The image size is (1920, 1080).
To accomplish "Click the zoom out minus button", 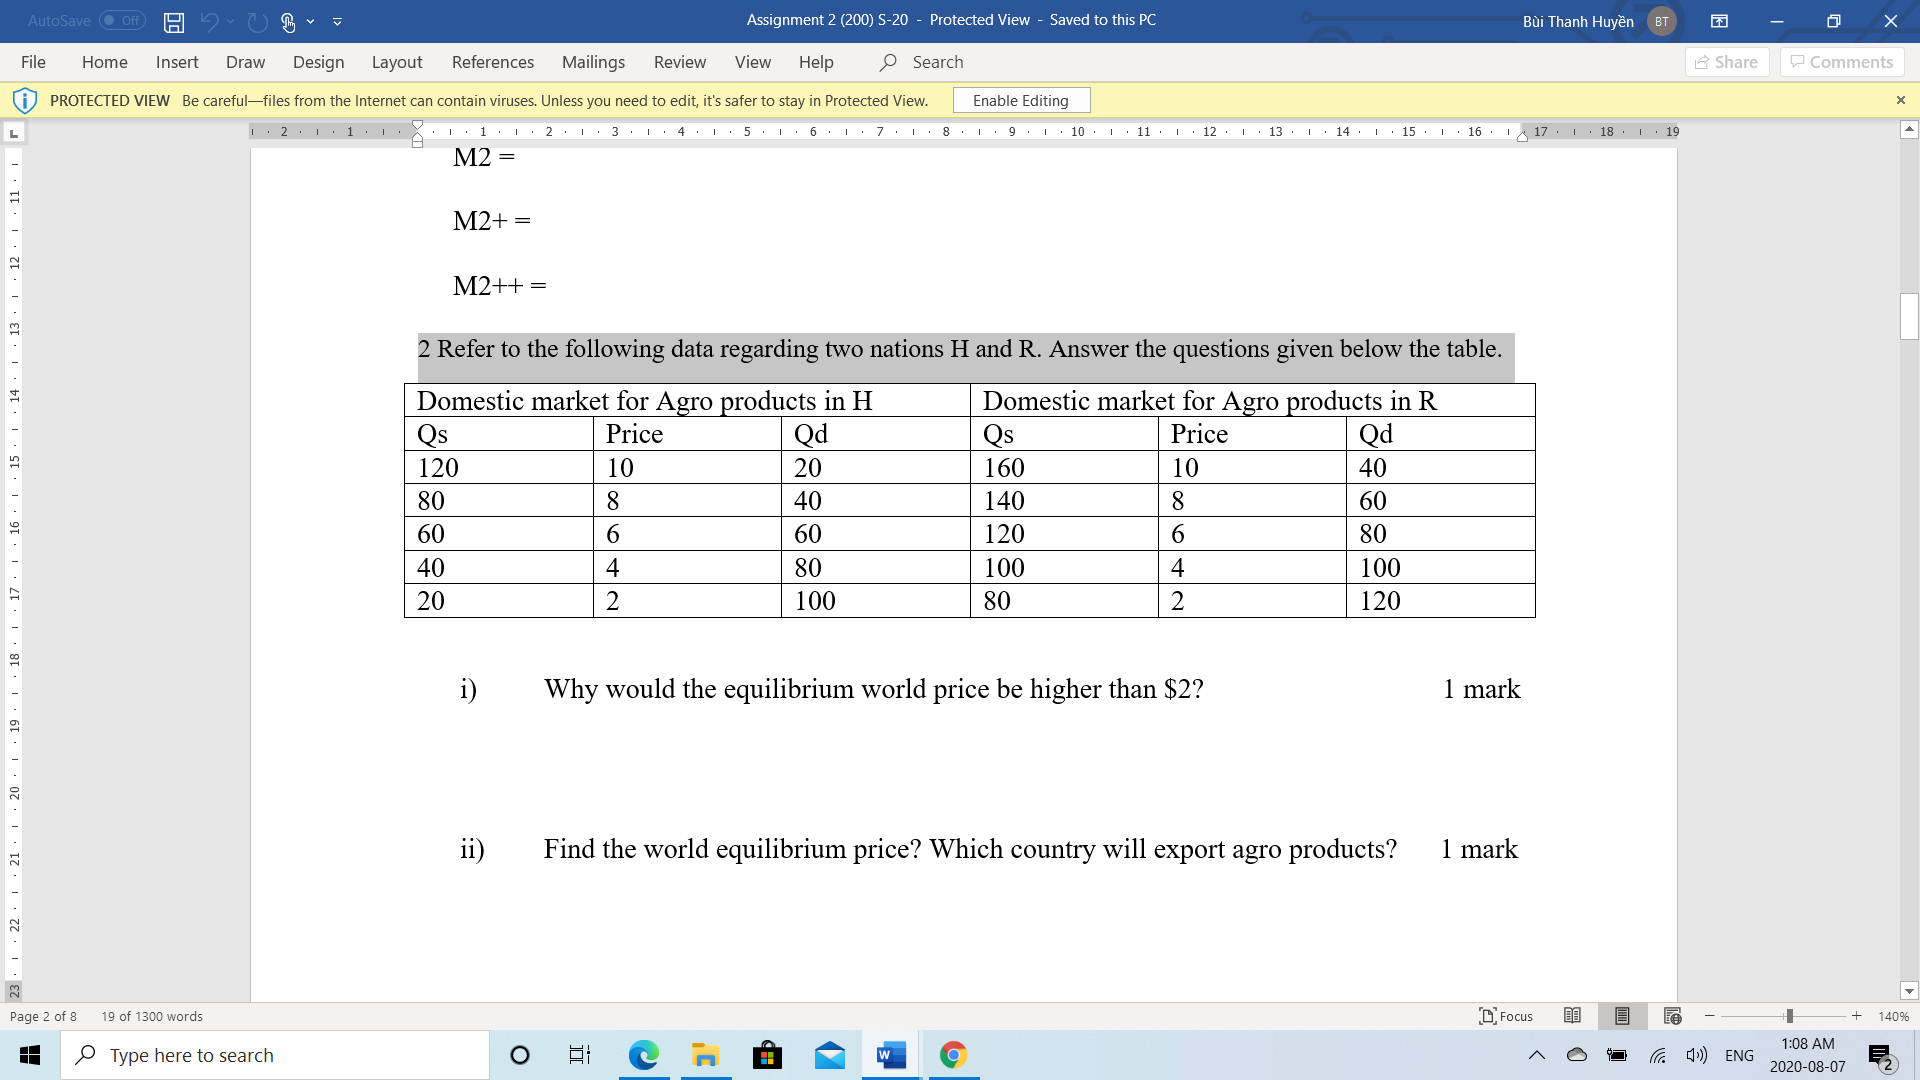I will pyautogui.click(x=1710, y=1016).
